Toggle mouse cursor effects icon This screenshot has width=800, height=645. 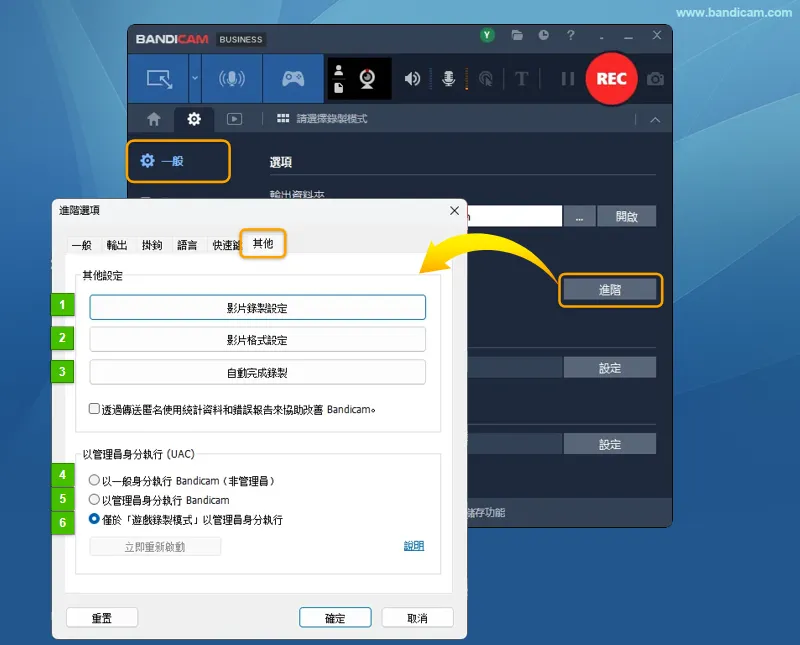486,79
